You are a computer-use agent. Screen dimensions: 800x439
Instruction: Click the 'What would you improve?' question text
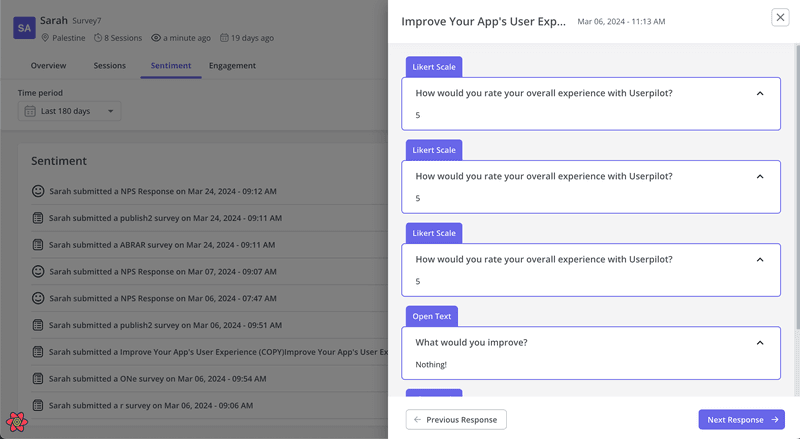471,343
